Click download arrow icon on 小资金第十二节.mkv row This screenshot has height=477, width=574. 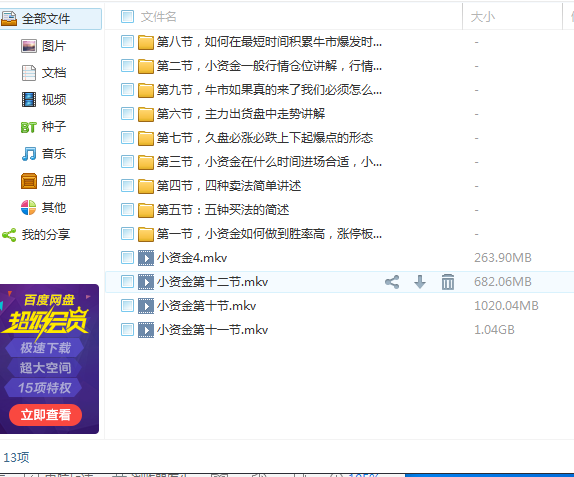(420, 282)
